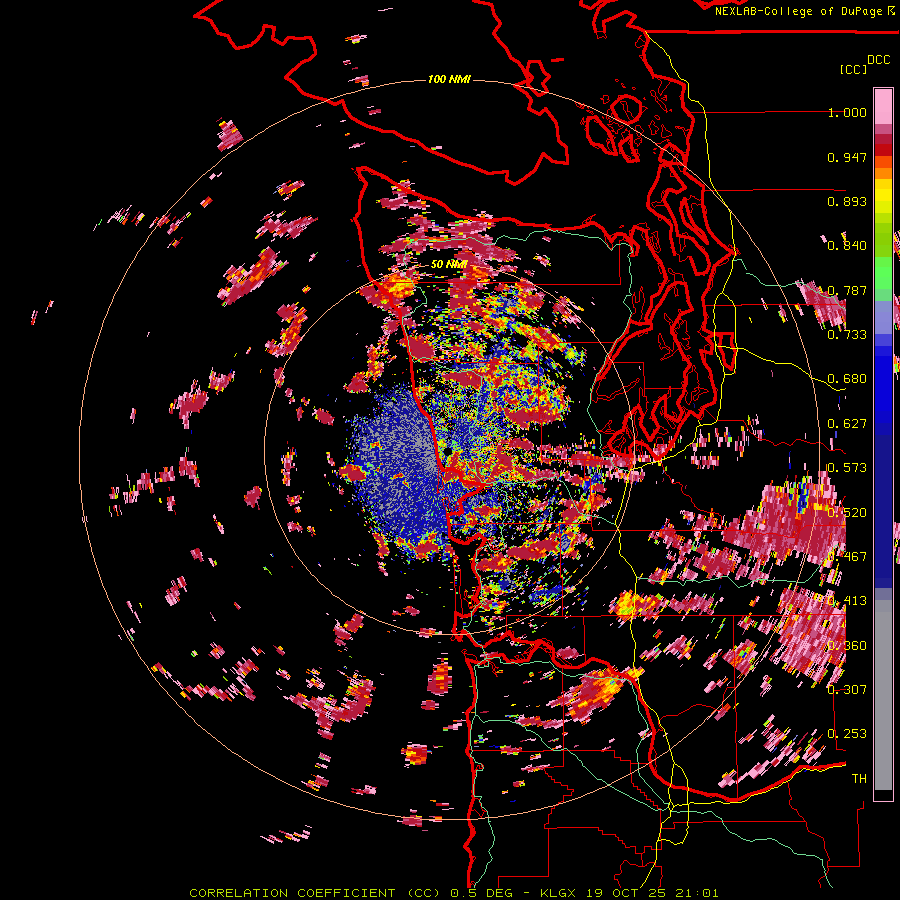Image resolution: width=900 pixels, height=900 pixels.
Task: Click the '19 OCT 25 21:01' timestamp
Action: (x=654, y=893)
